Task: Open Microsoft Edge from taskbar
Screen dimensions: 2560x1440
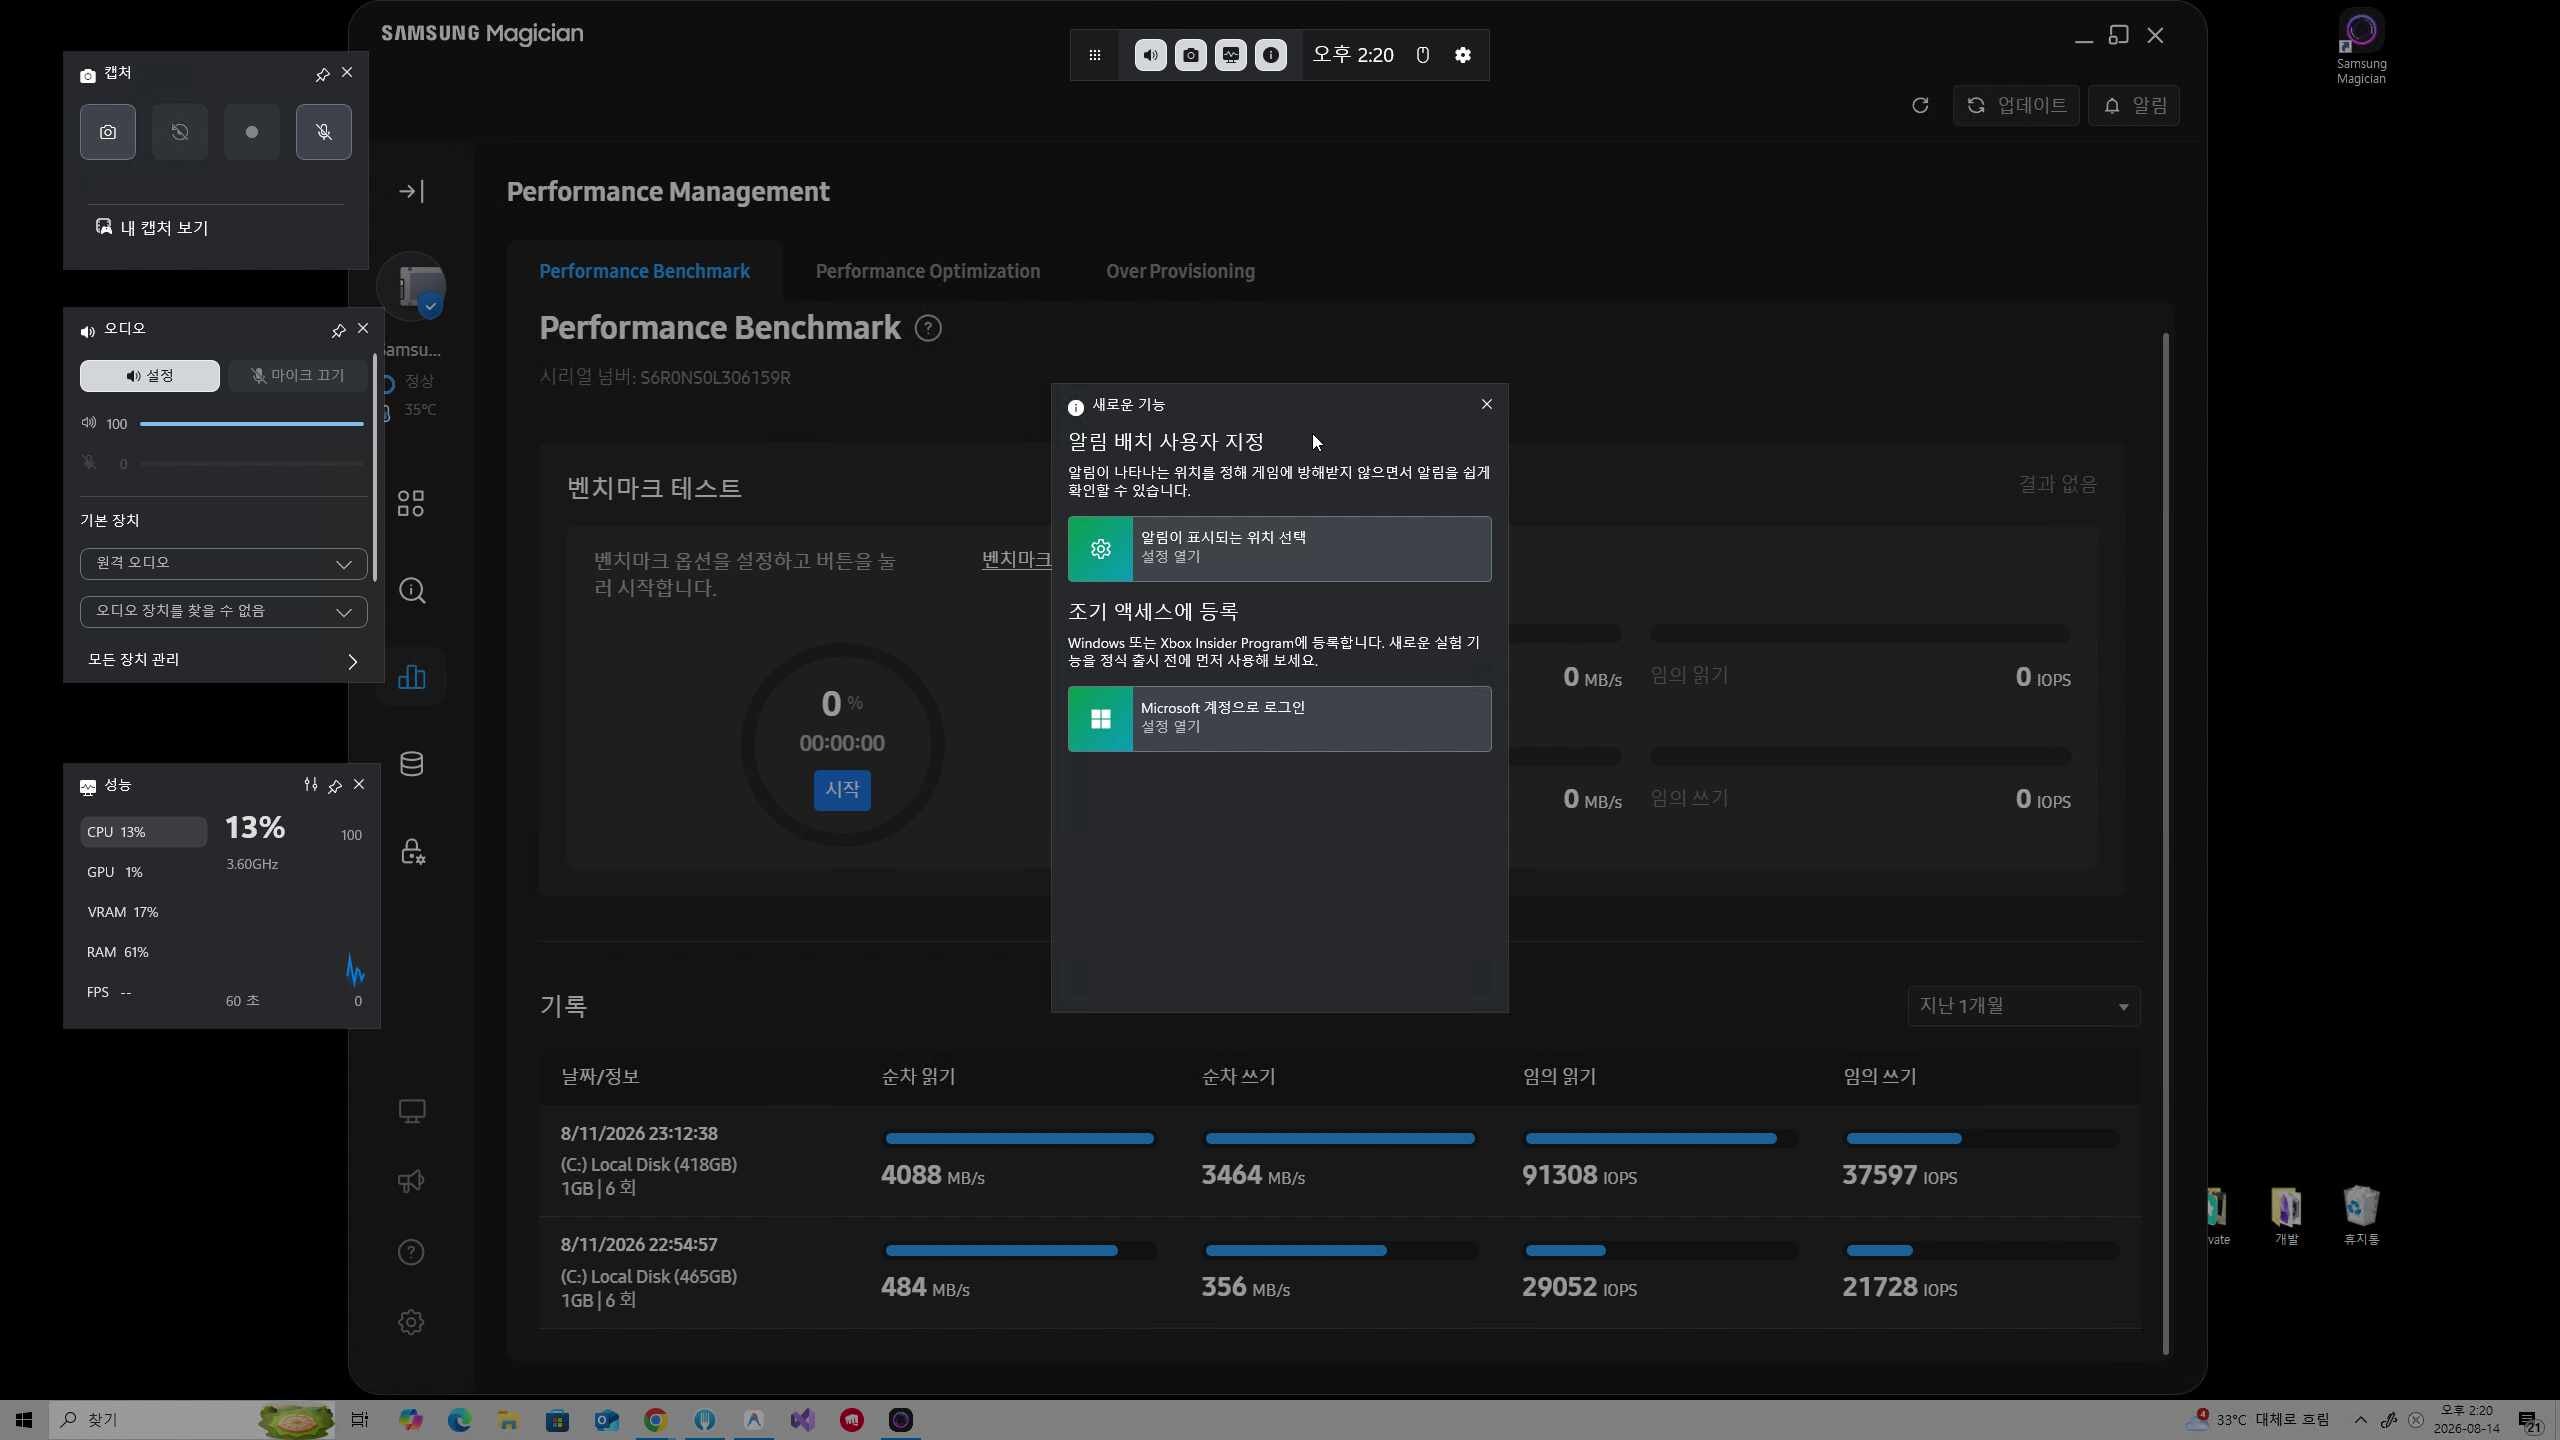Action: [x=459, y=1420]
